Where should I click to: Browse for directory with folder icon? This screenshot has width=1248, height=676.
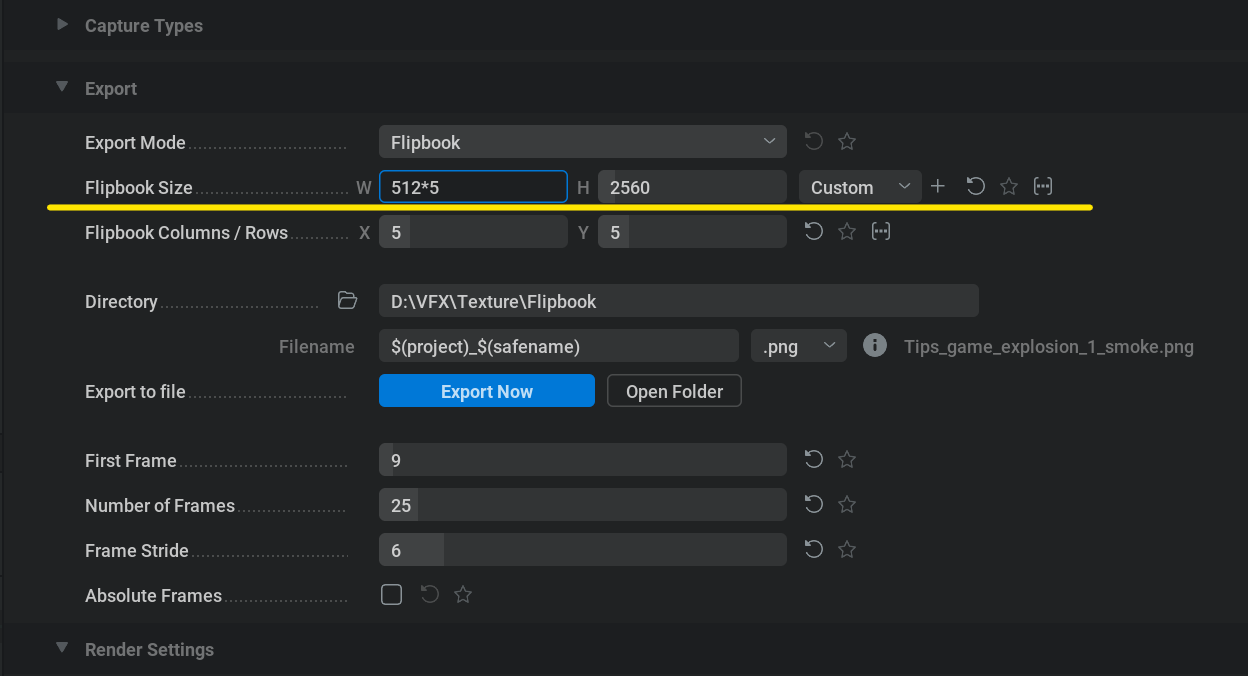pyautogui.click(x=347, y=301)
